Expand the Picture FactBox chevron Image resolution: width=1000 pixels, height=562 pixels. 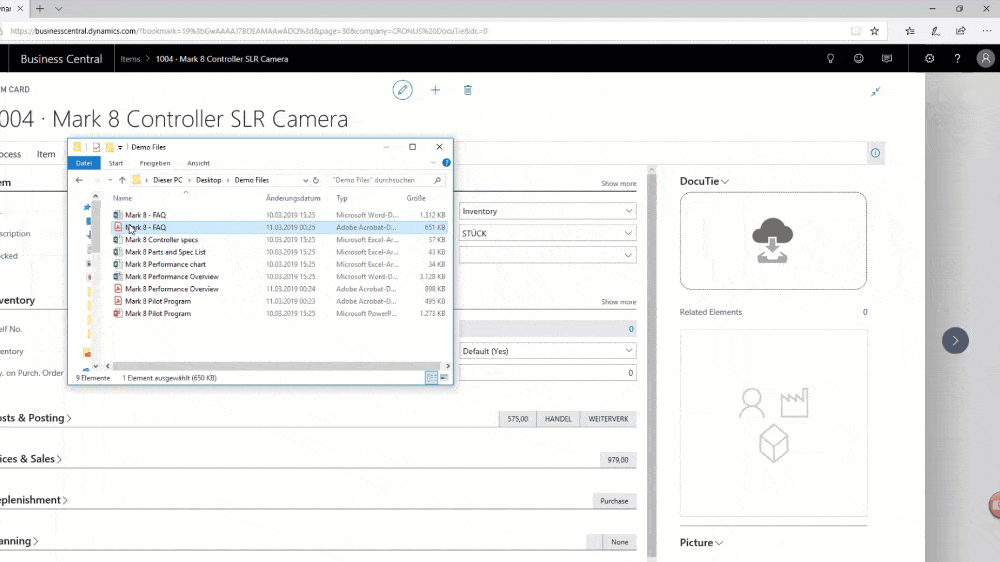(x=719, y=543)
